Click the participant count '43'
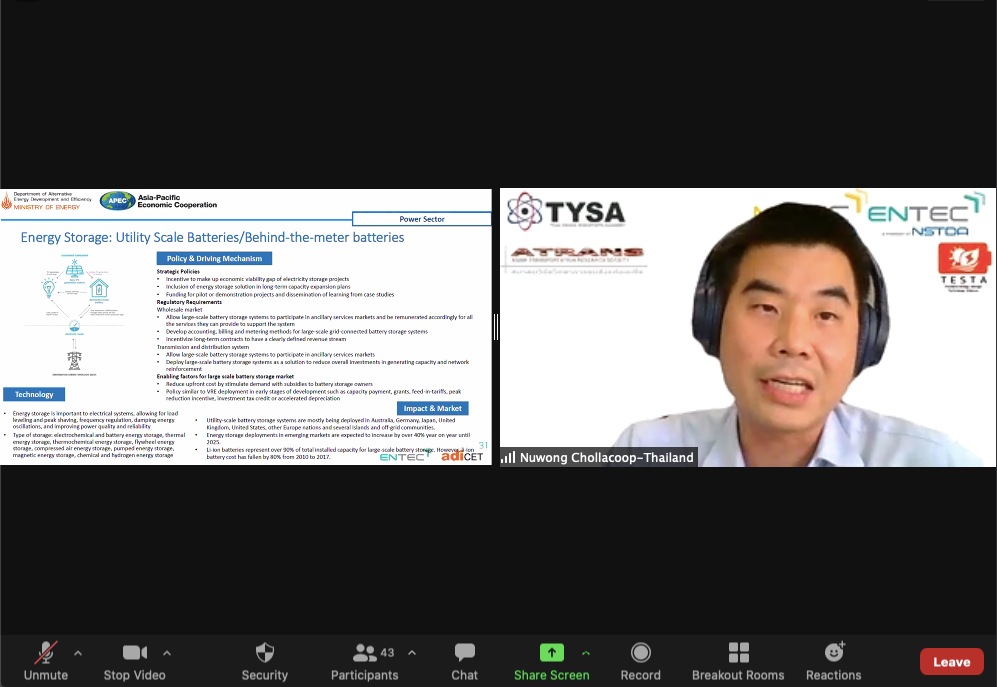 pos(387,653)
